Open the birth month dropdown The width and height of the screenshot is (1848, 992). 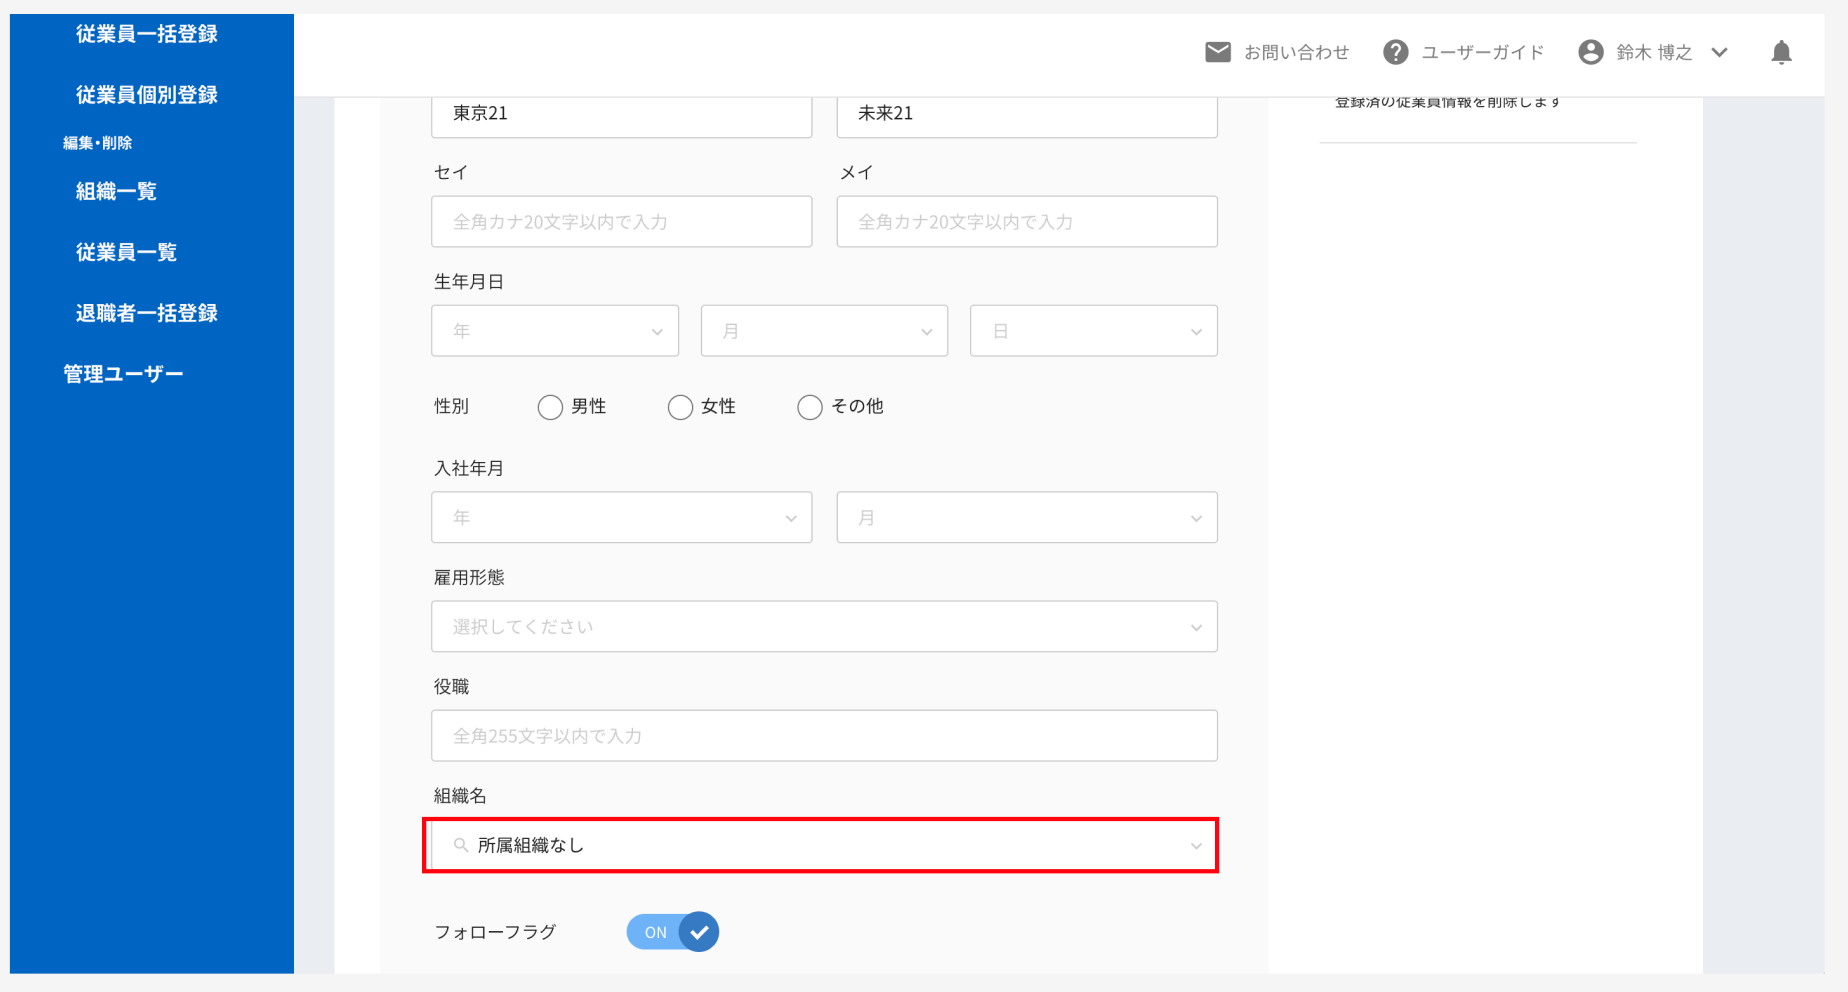click(824, 331)
